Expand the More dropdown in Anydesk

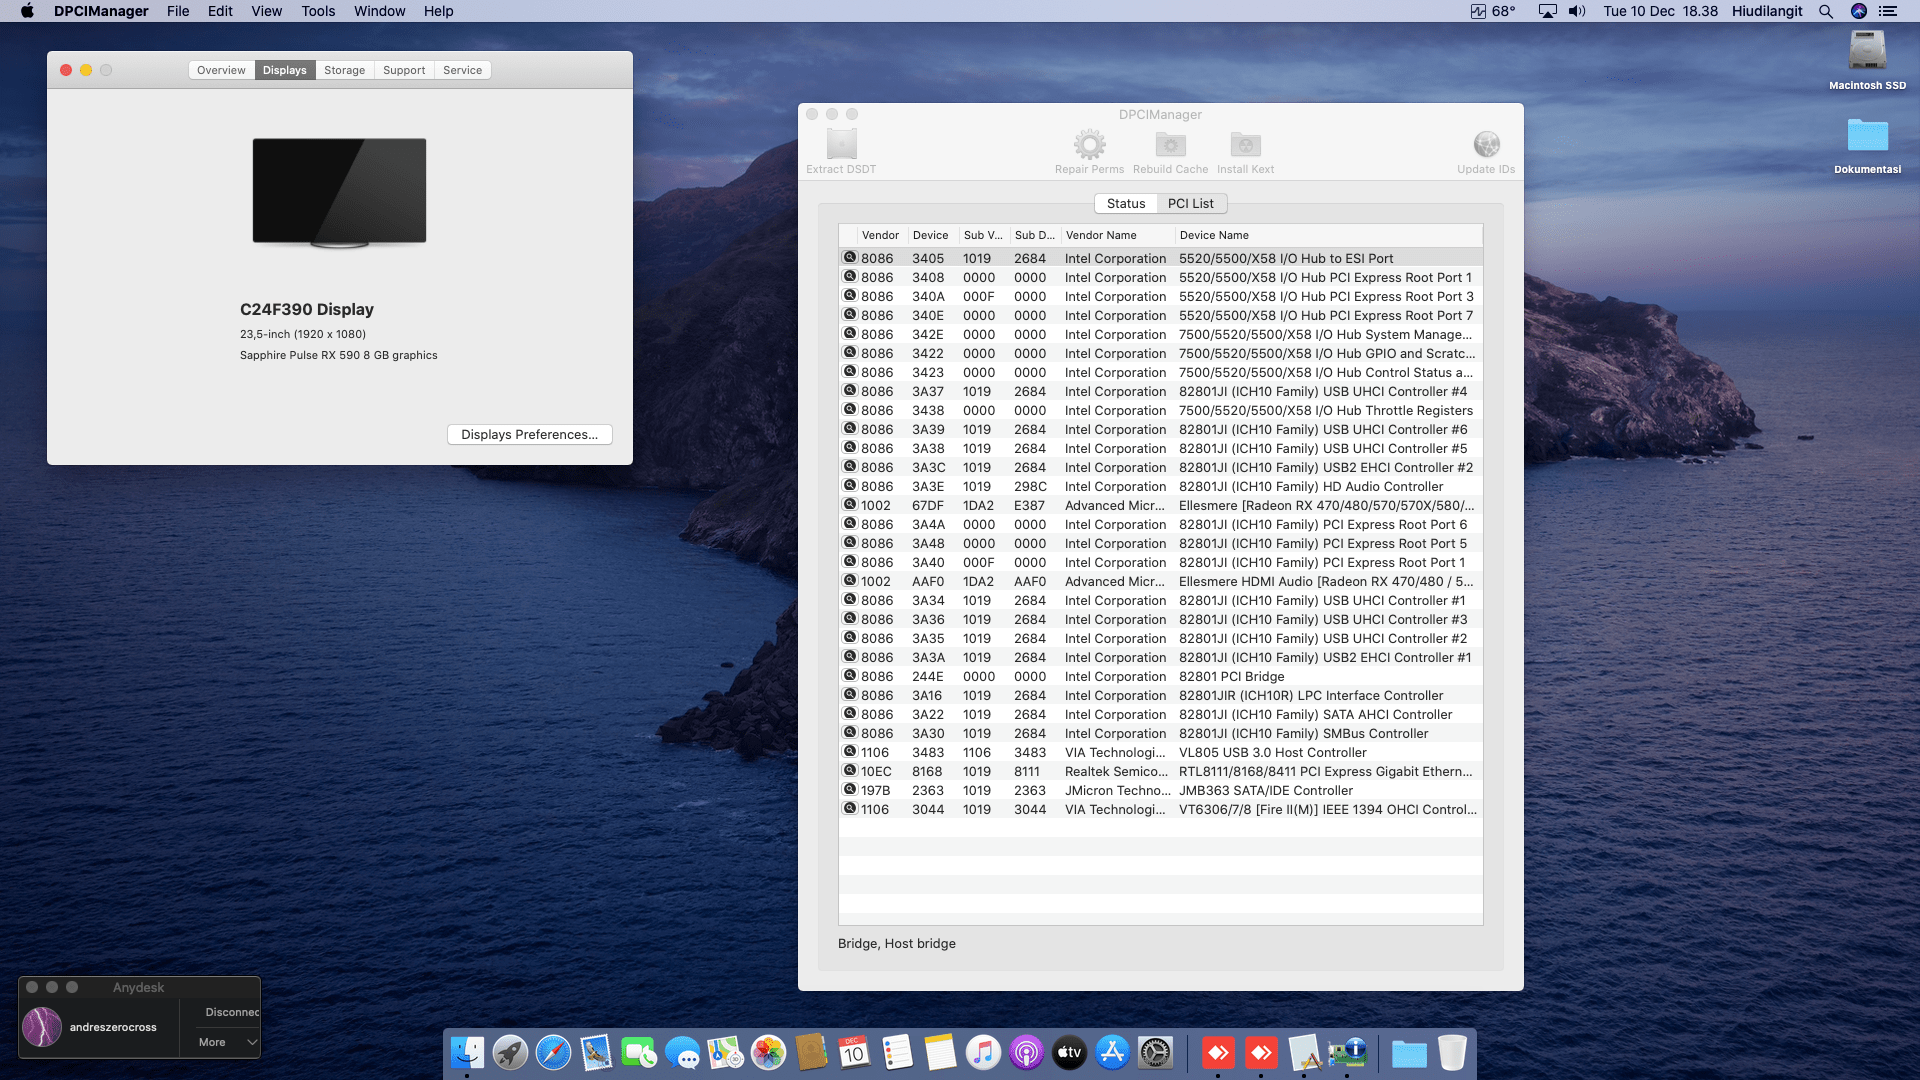point(227,1042)
